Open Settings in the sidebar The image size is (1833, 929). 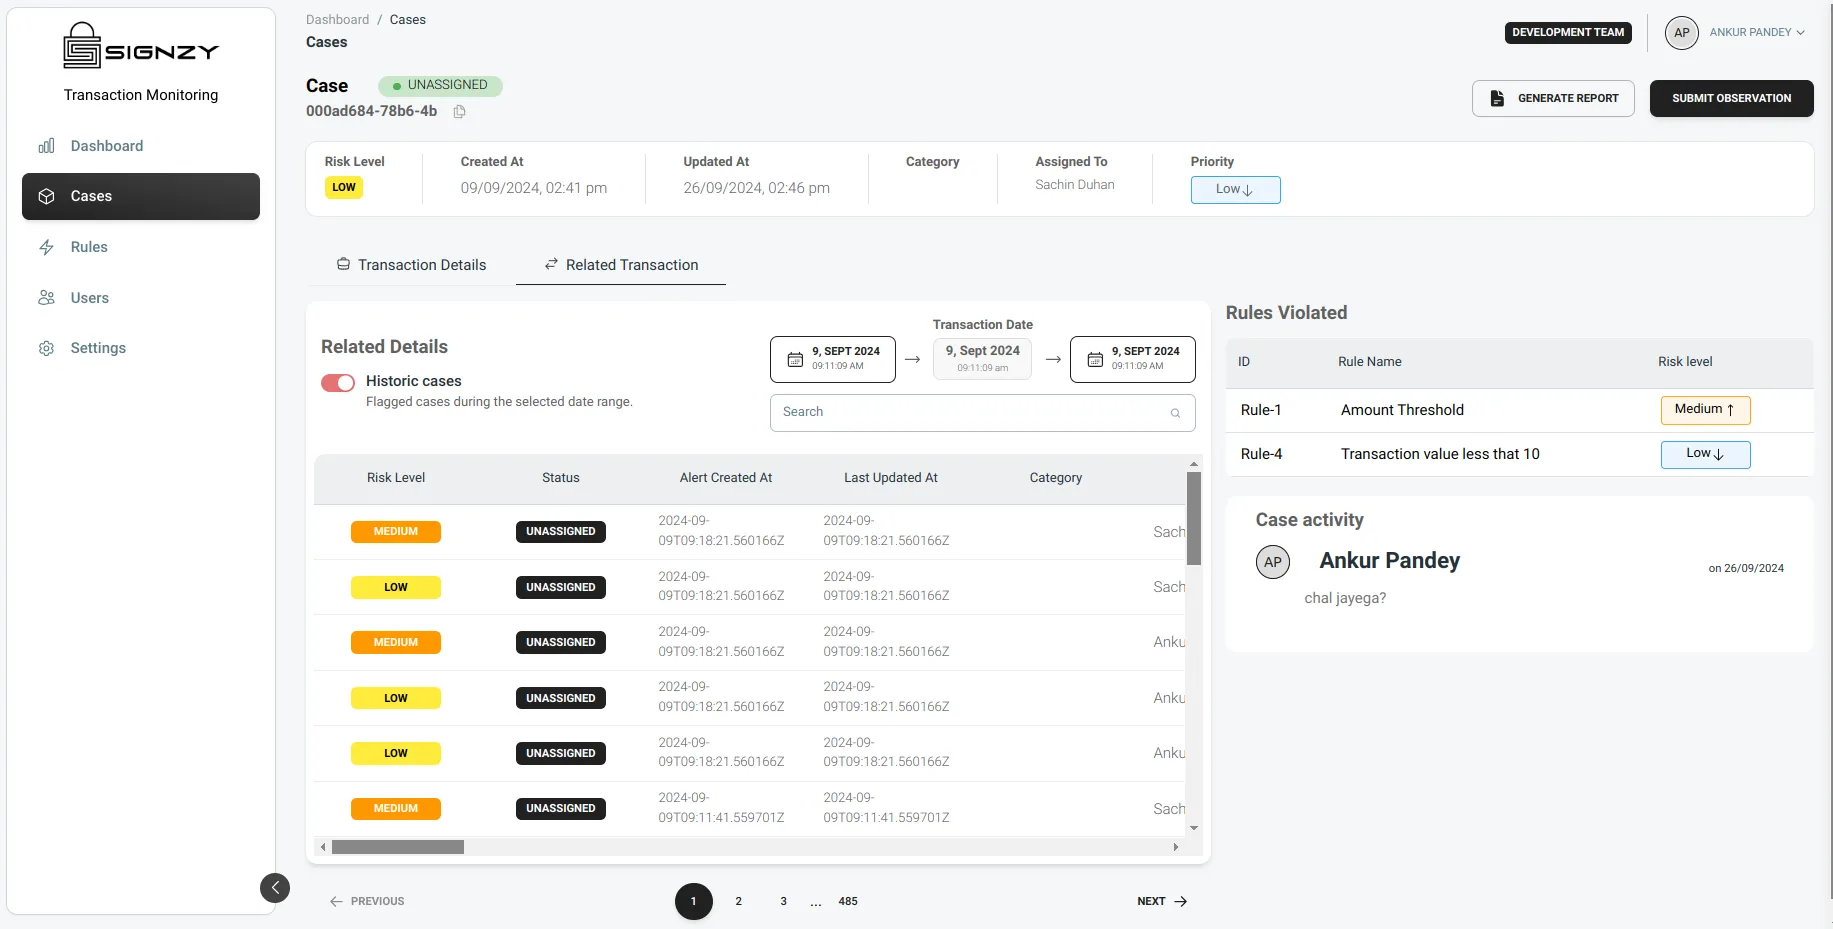[141, 348]
